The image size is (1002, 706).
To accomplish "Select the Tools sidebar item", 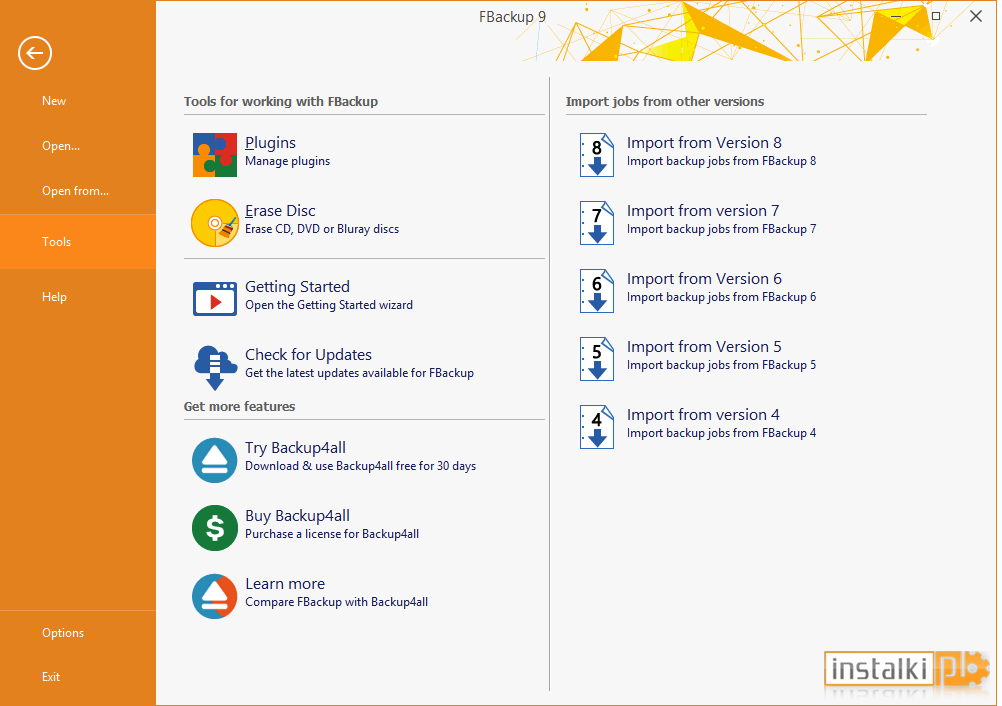I will point(78,242).
